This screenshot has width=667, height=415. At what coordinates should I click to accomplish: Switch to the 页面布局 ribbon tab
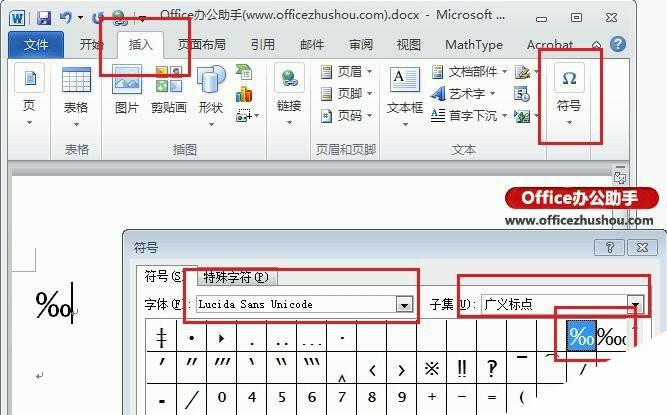point(202,45)
